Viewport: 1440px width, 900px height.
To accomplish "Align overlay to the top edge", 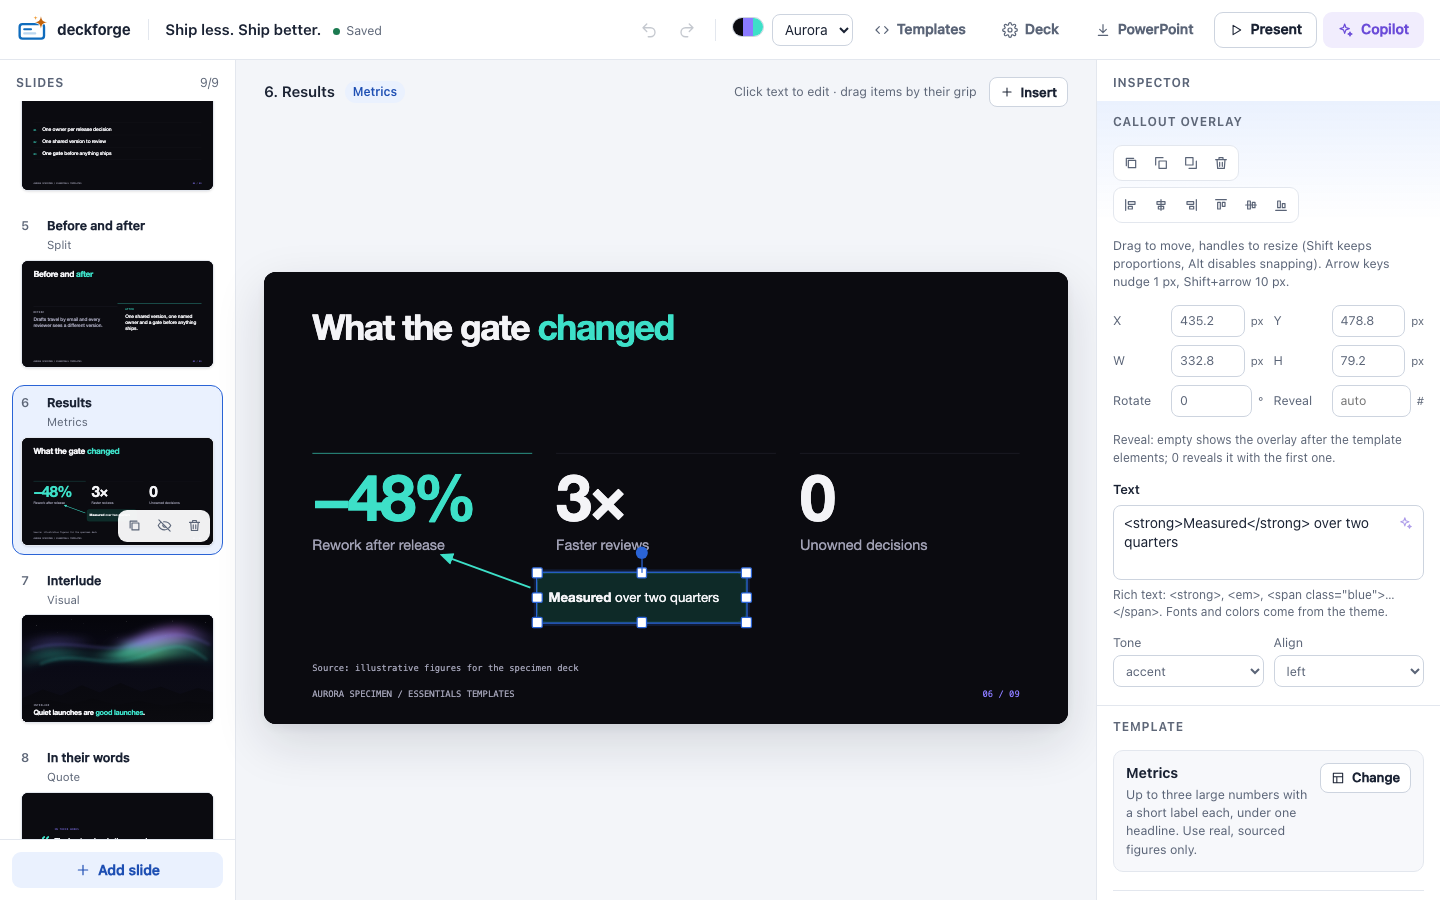I will tap(1221, 205).
